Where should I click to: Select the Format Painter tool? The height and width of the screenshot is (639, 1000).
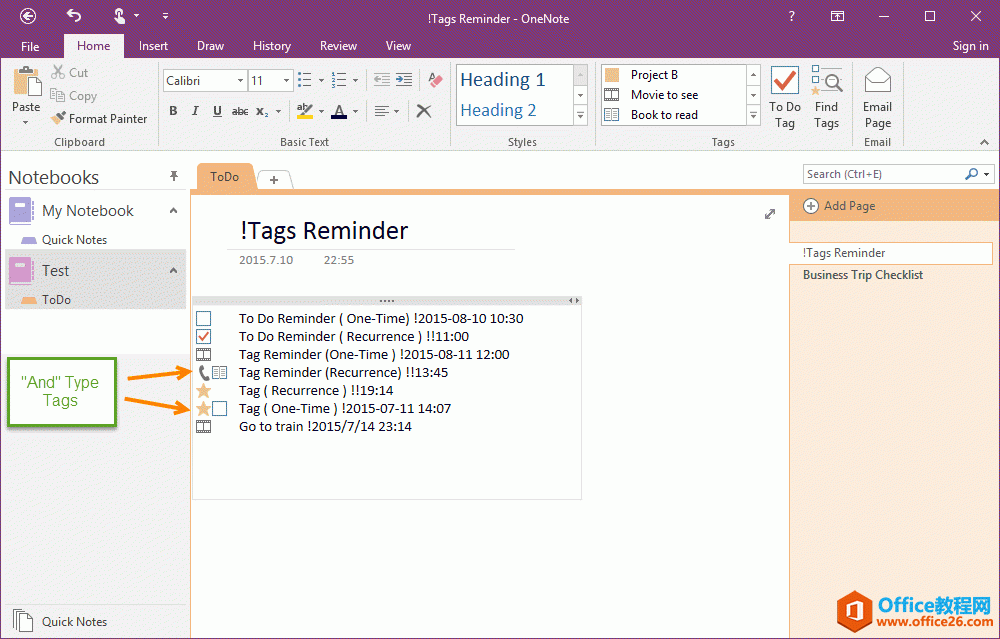click(x=99, y=118)
